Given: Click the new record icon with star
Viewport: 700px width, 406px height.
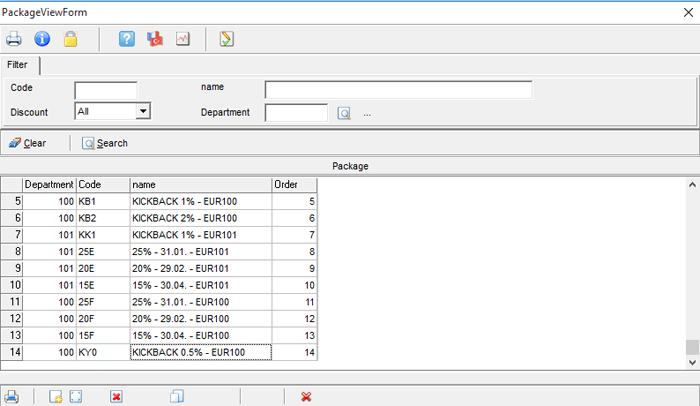Looking at the screenshot, I should (x=56, y=397).
